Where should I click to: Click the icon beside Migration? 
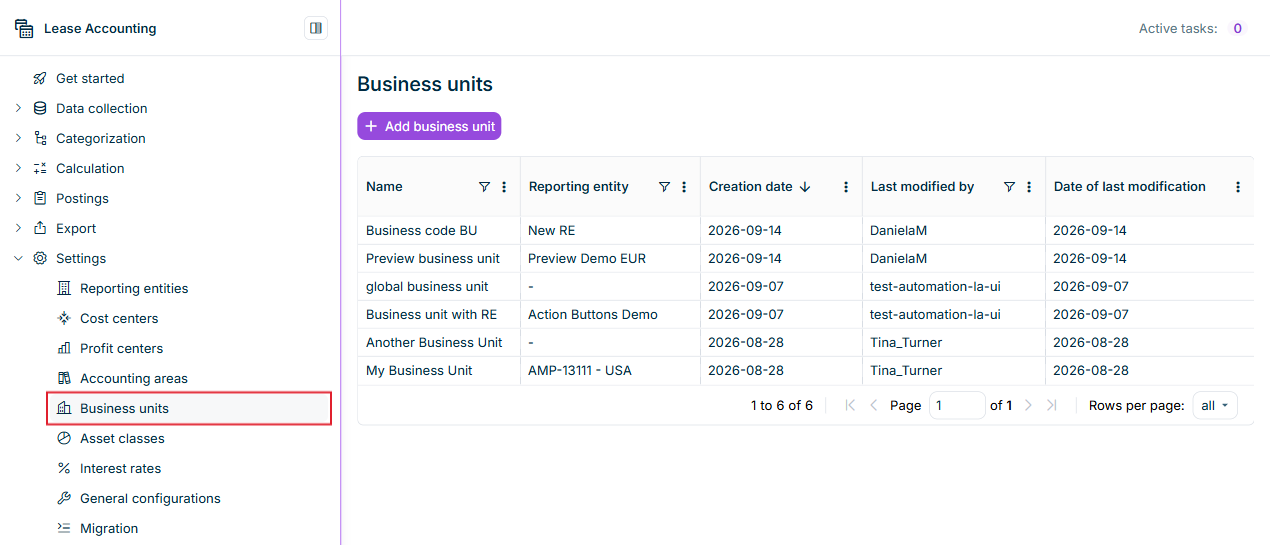(64, 528)
